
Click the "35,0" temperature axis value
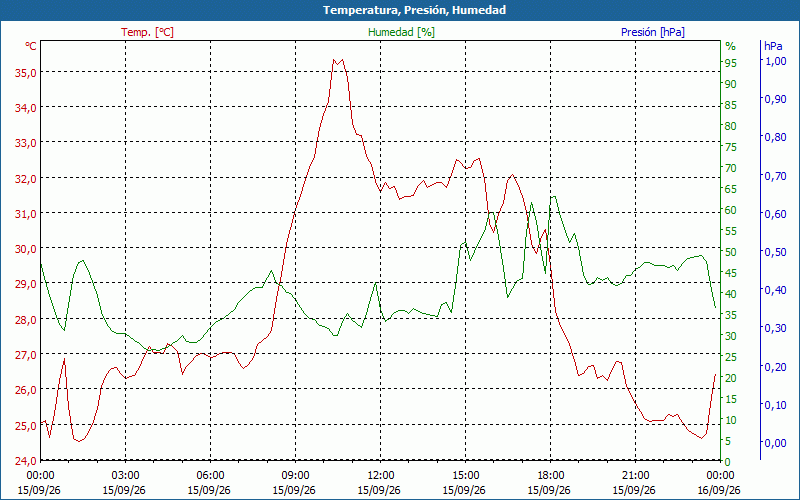click(x=26, y=72)
